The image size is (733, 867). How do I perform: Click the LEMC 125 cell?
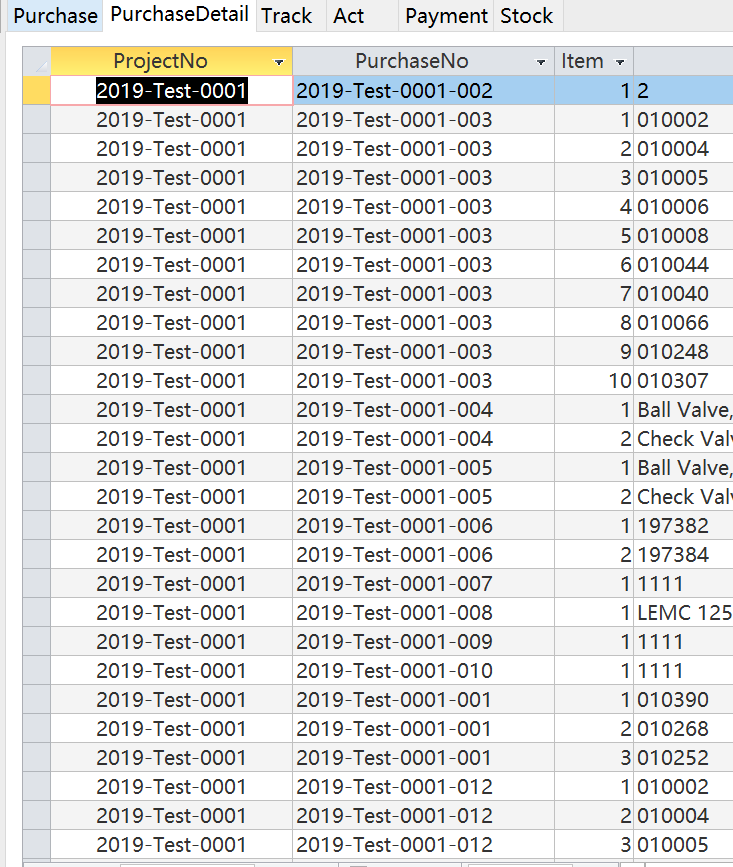pos(683,613)
